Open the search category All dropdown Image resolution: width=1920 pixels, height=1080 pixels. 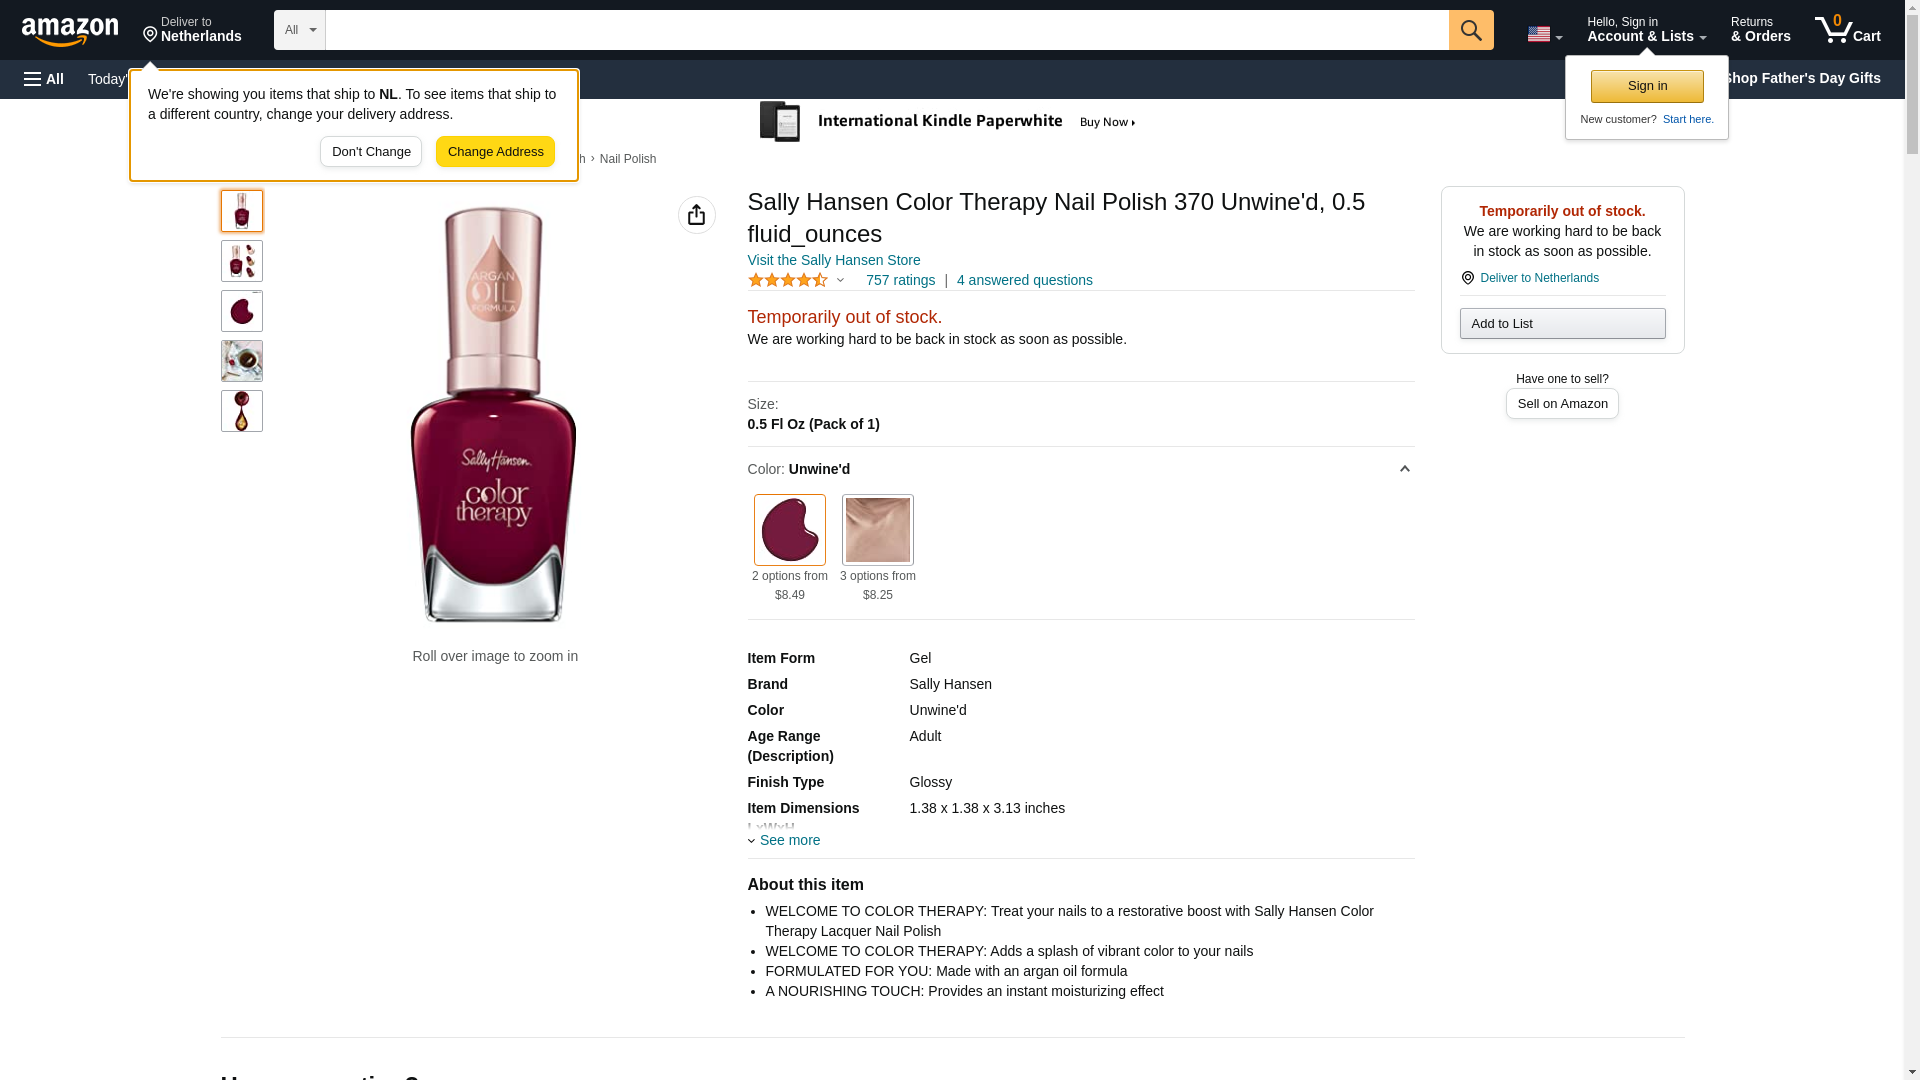point(299,30)
